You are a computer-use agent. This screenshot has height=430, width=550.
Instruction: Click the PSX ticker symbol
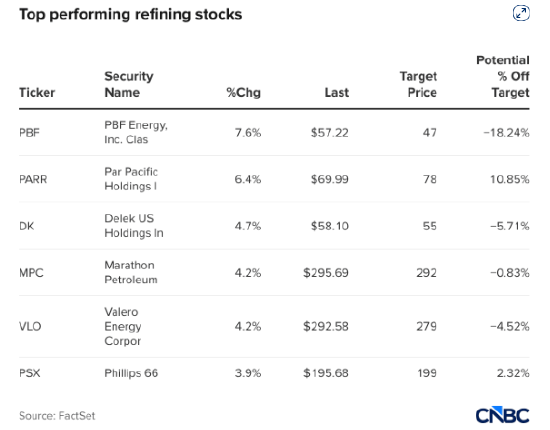click(30, 373)
